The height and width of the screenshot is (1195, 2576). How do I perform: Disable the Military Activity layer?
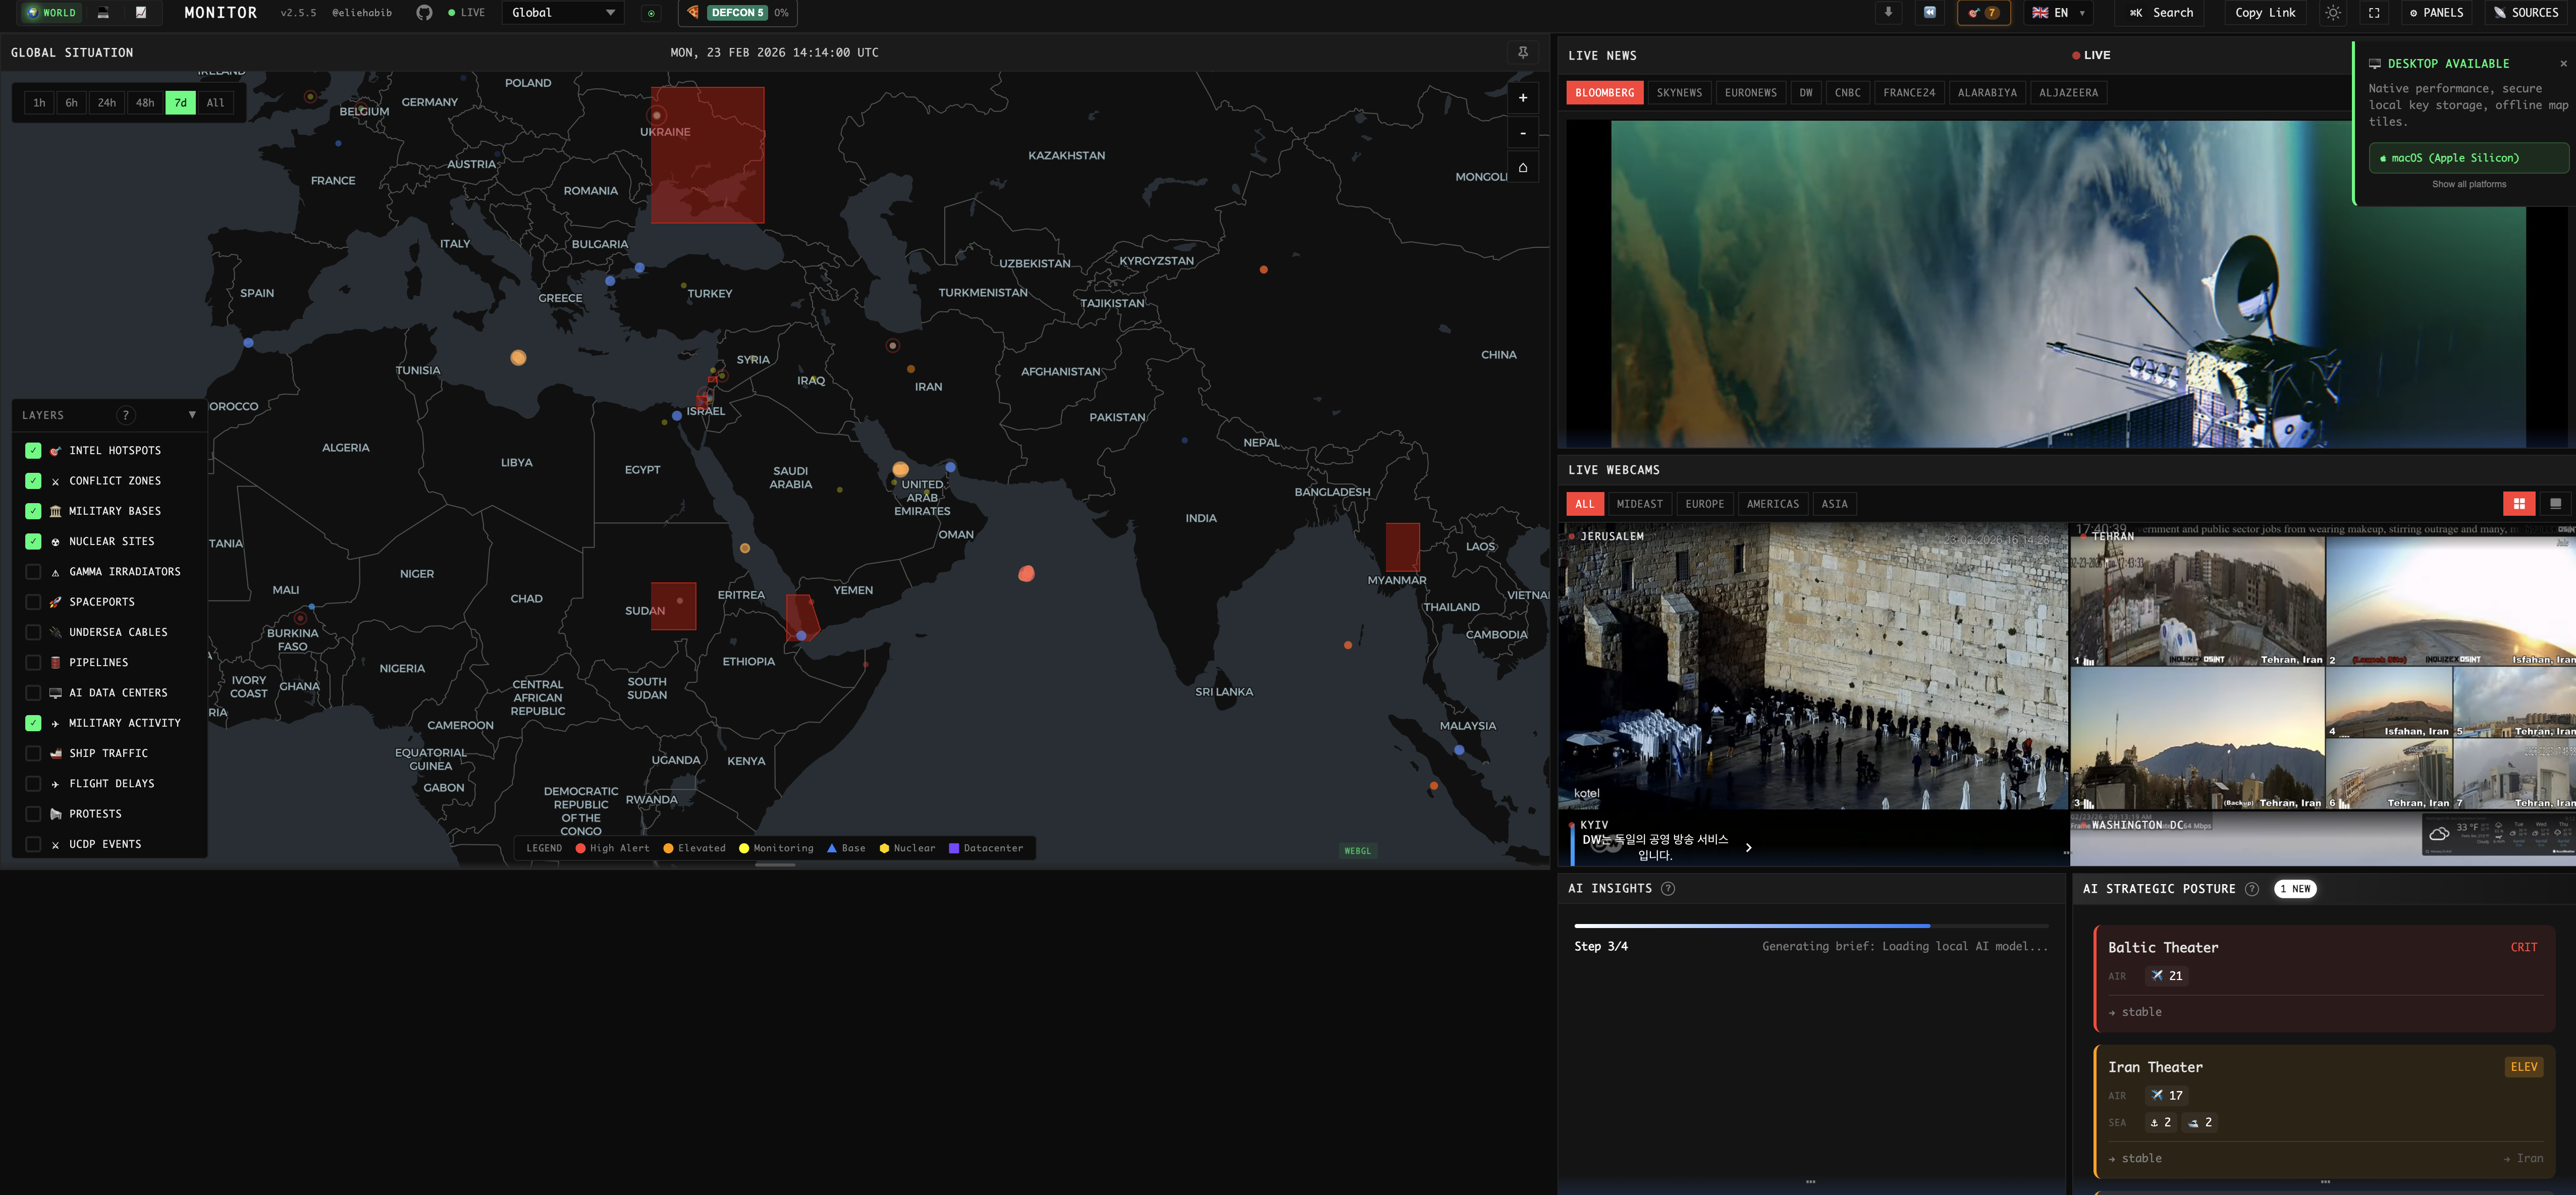(x=33, y=723)
